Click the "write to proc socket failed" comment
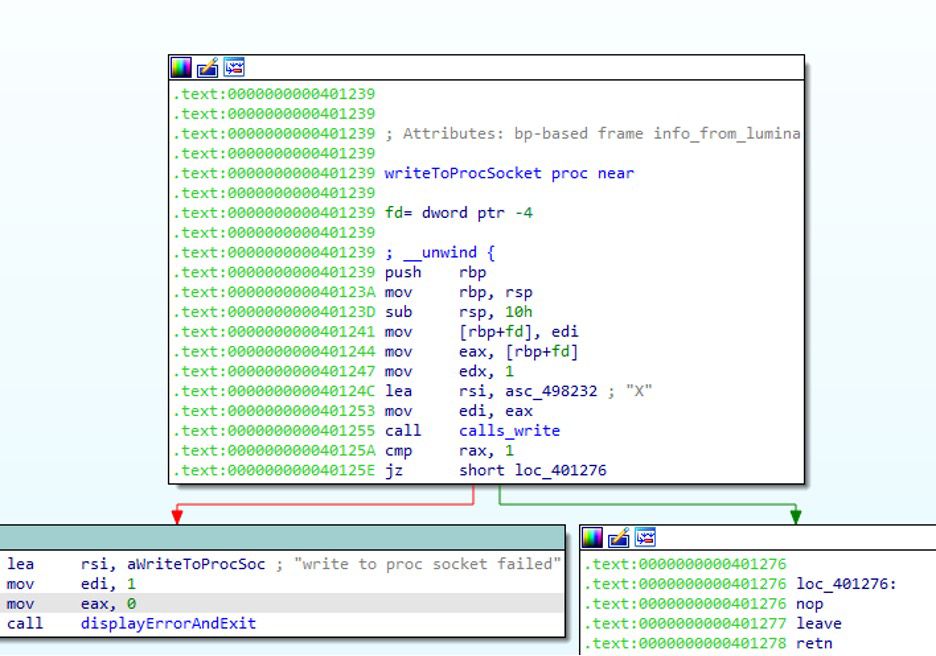This screenshot has height=656, width=936. point(427,564)
